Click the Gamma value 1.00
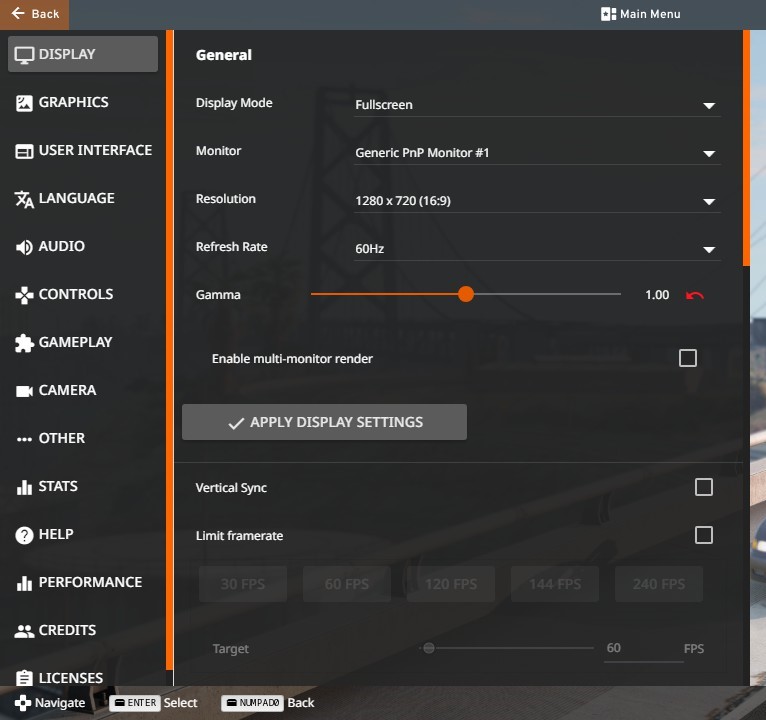Viewport: 766px width, 720px height. [657, 295]
